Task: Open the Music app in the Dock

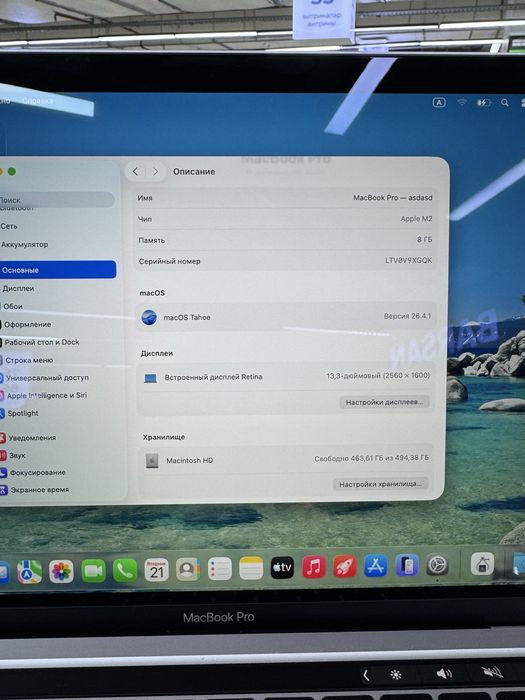Action: [x=314, y=567]
